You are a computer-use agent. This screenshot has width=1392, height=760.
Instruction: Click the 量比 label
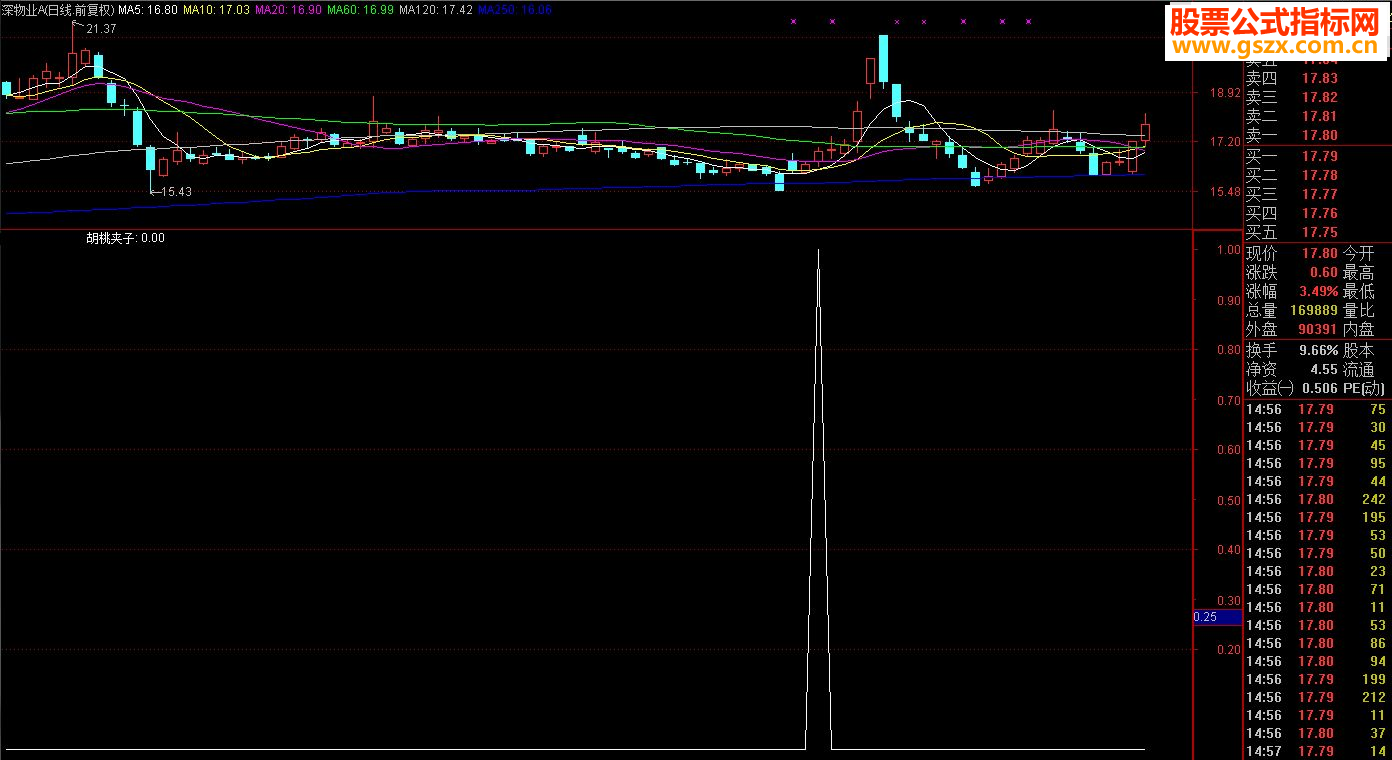(x=1358, y=311)
